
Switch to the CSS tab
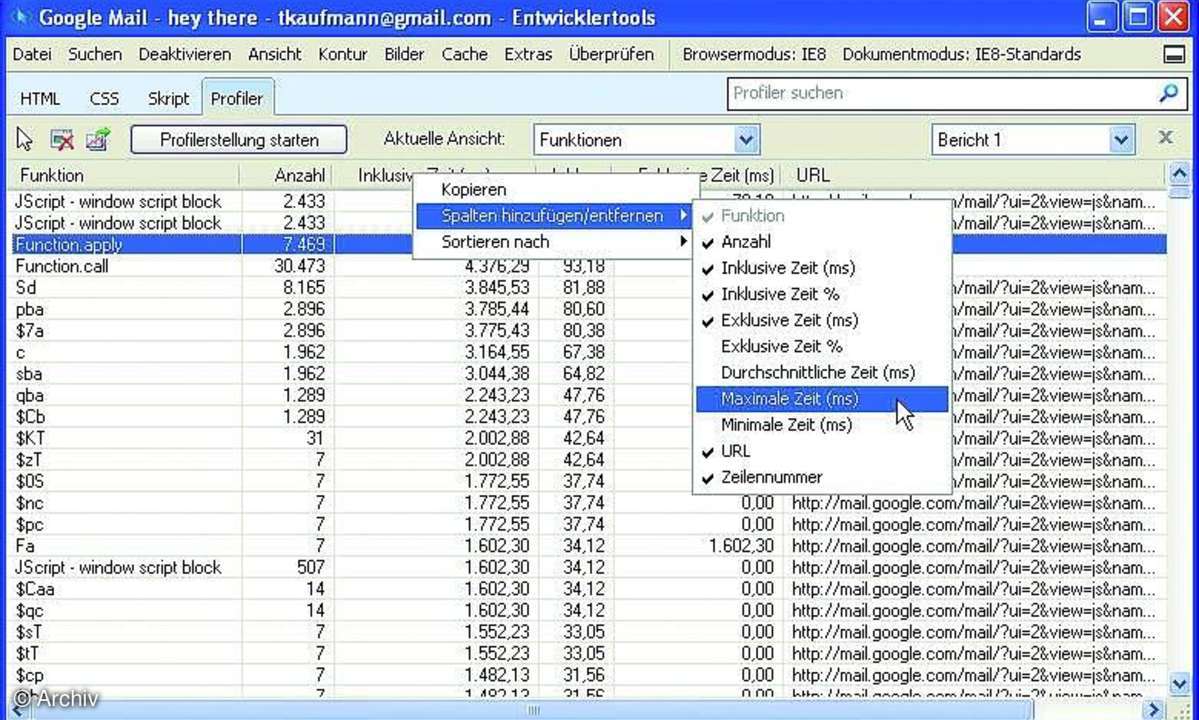(x=104, y=99)
